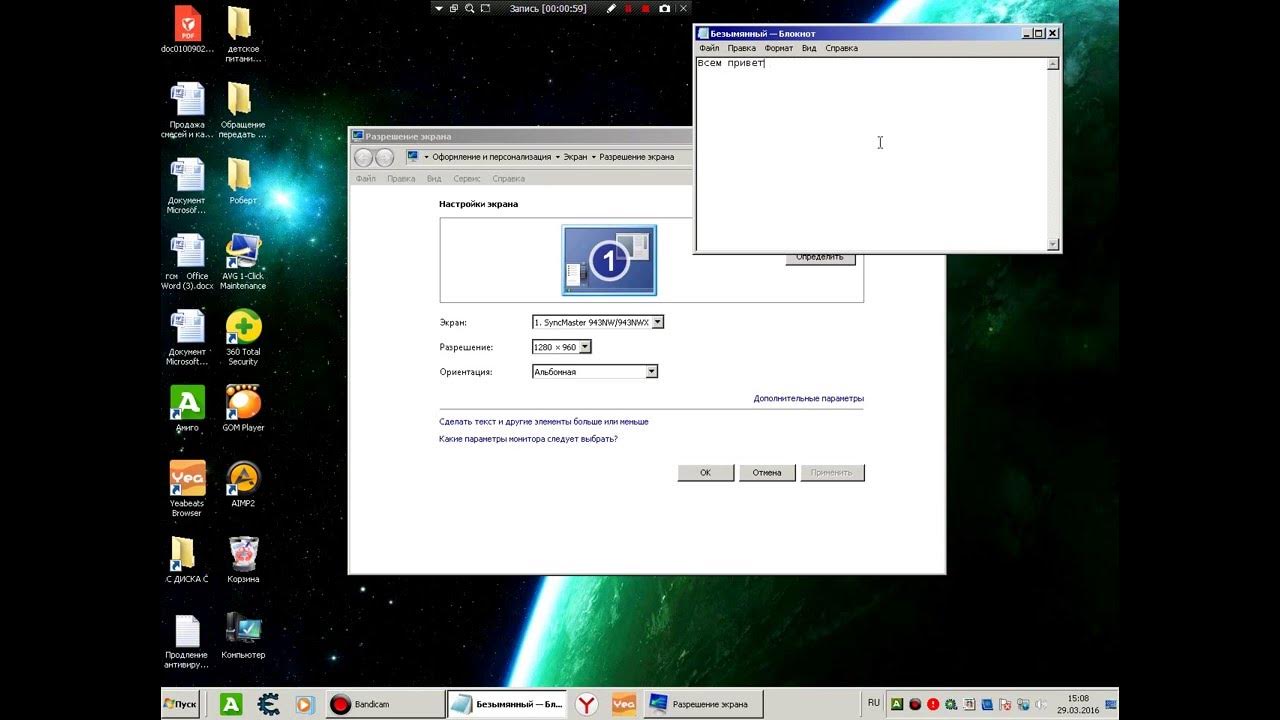
Task: Click OK in screen resolution window
Action: [705, 473]
